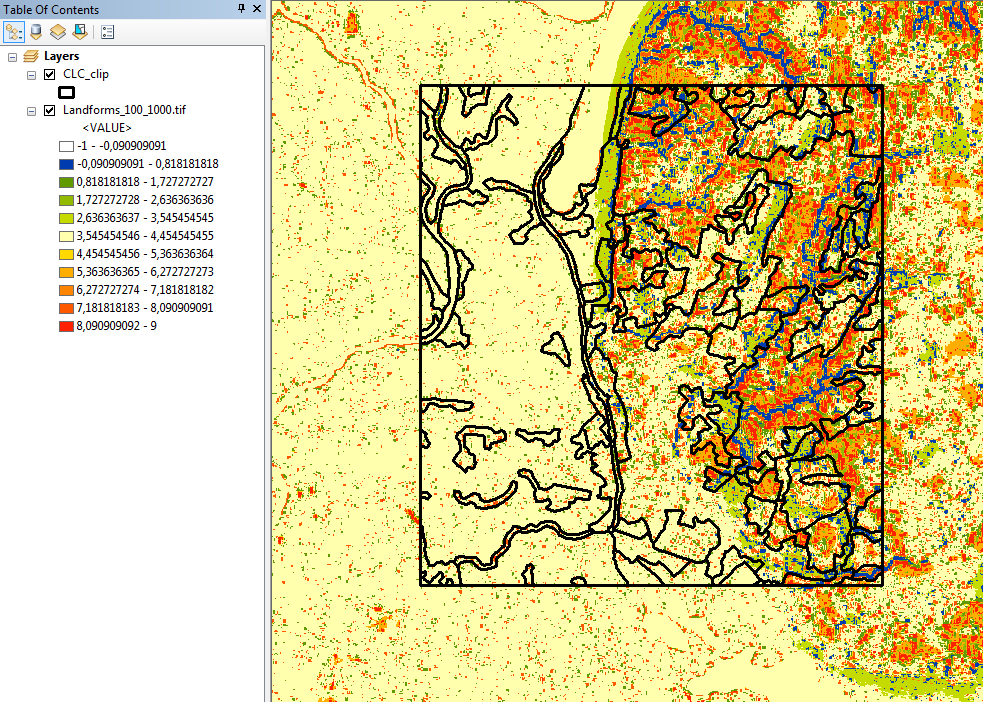
Task: Click label "-0,090909091 - 0,818181818"
Action: [x=148, y=164]
